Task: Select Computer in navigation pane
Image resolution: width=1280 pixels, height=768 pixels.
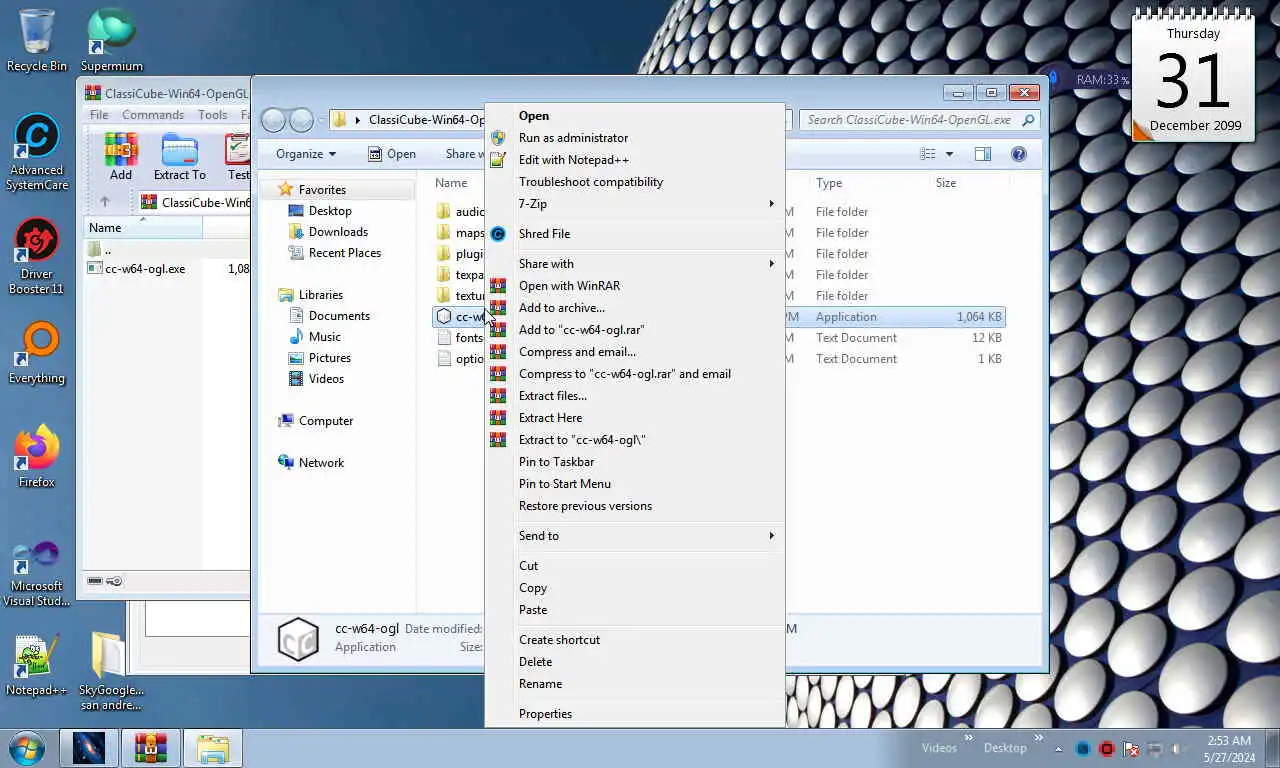Action: click(326, 421)
